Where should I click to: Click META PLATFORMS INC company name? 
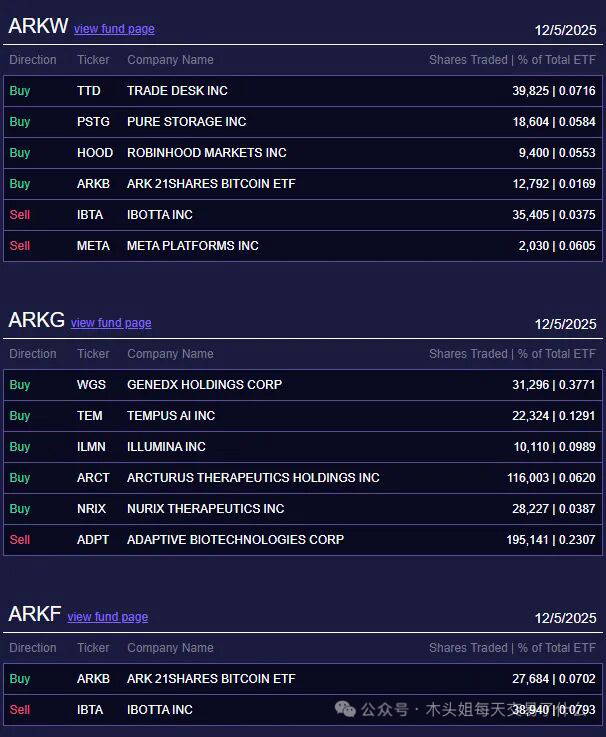[193, 246]
